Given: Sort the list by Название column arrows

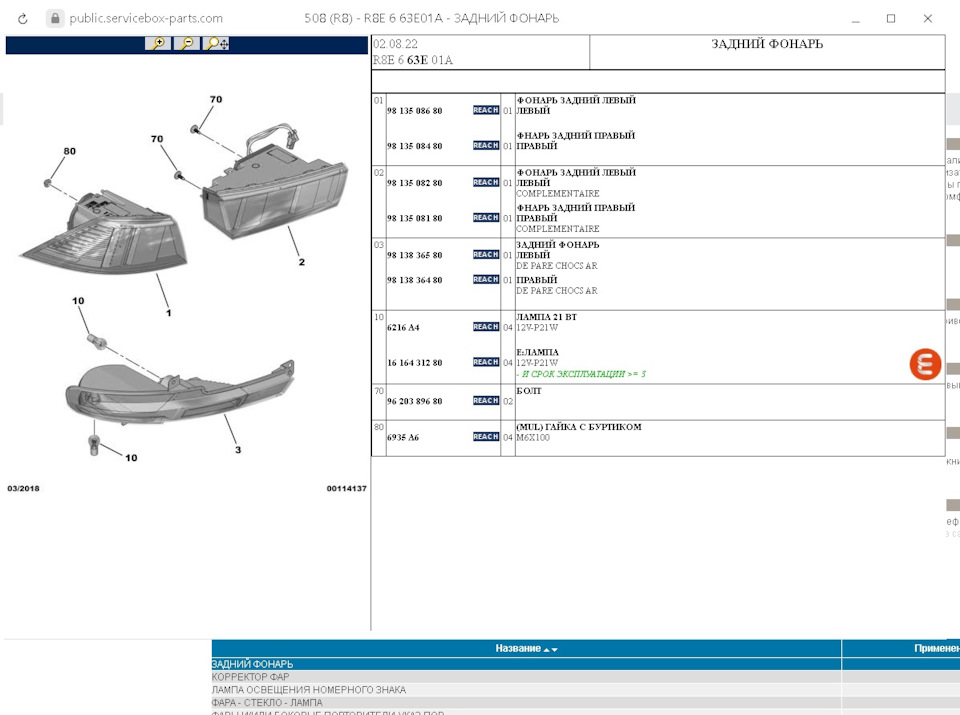Looking at the screenshot, I should point(550,649).
